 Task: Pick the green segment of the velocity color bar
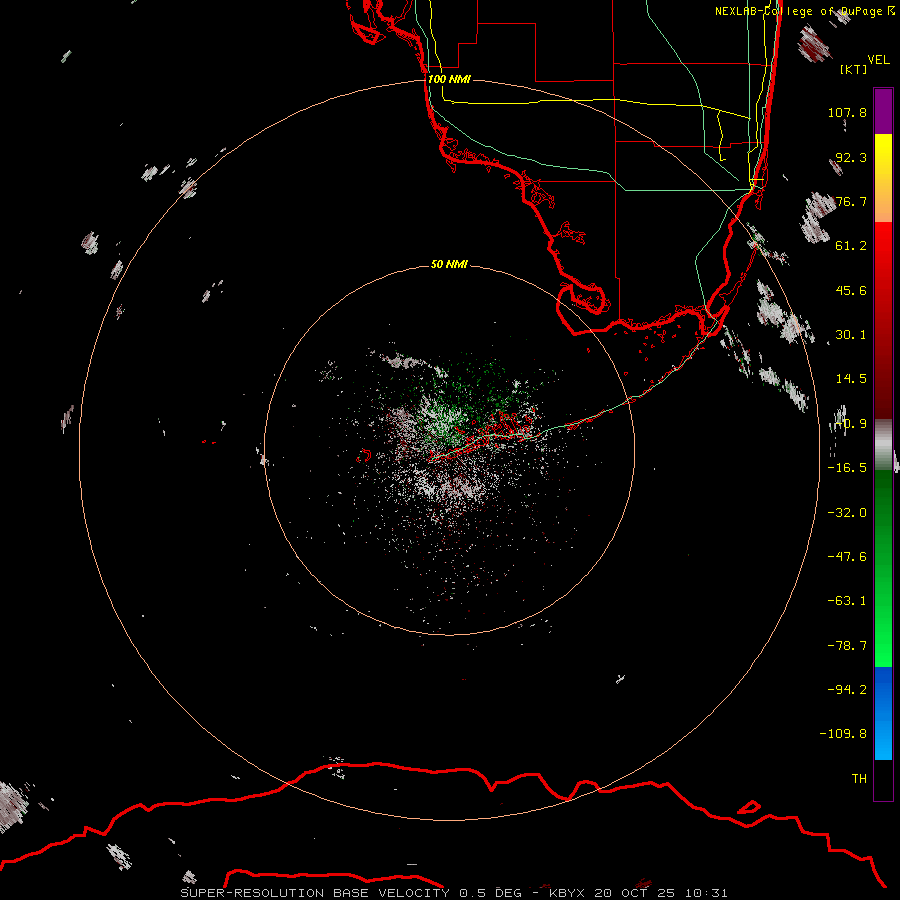coord(883,568)
